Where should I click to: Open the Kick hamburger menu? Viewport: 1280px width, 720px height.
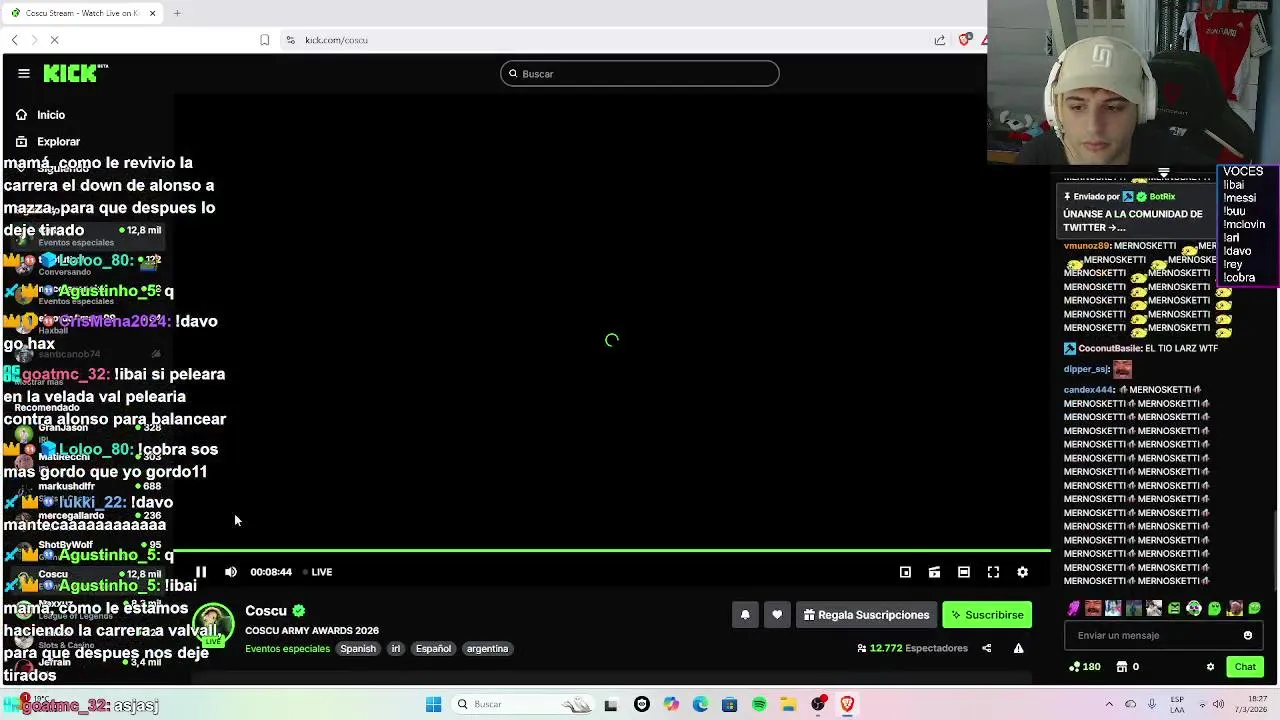[x=24, y=73]
